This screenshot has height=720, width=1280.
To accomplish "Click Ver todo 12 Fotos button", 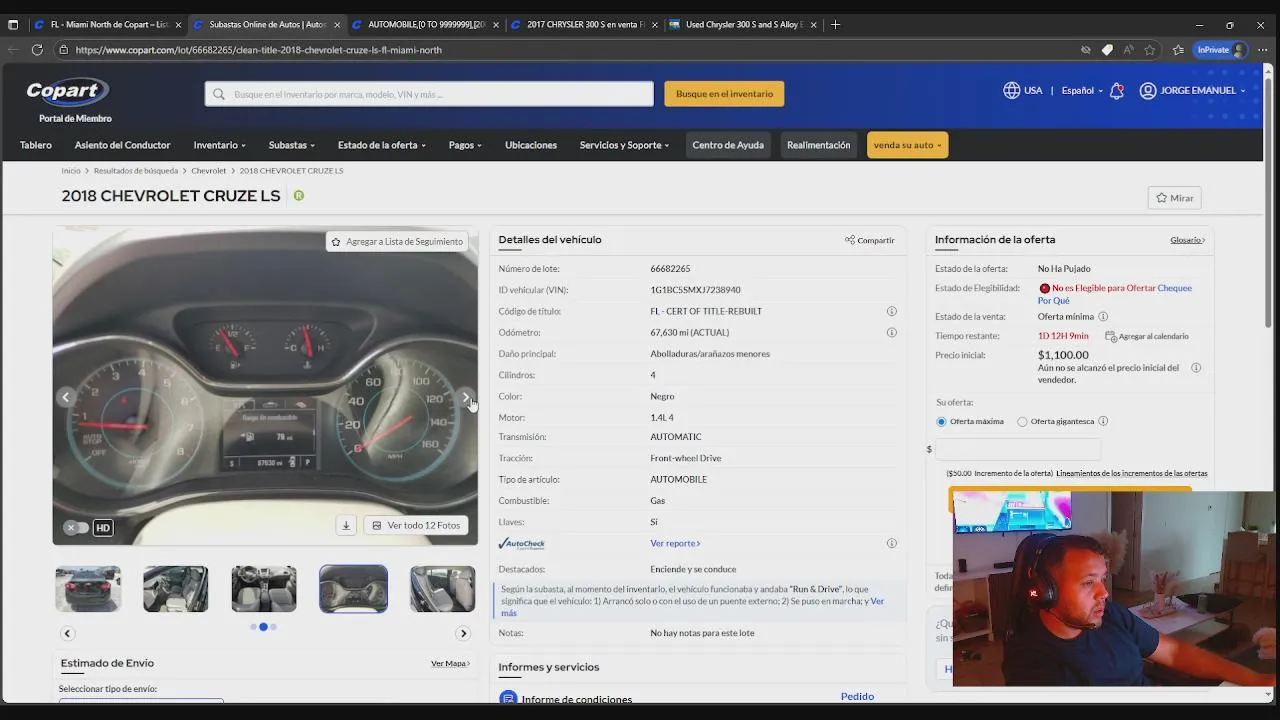I will 416,525.
